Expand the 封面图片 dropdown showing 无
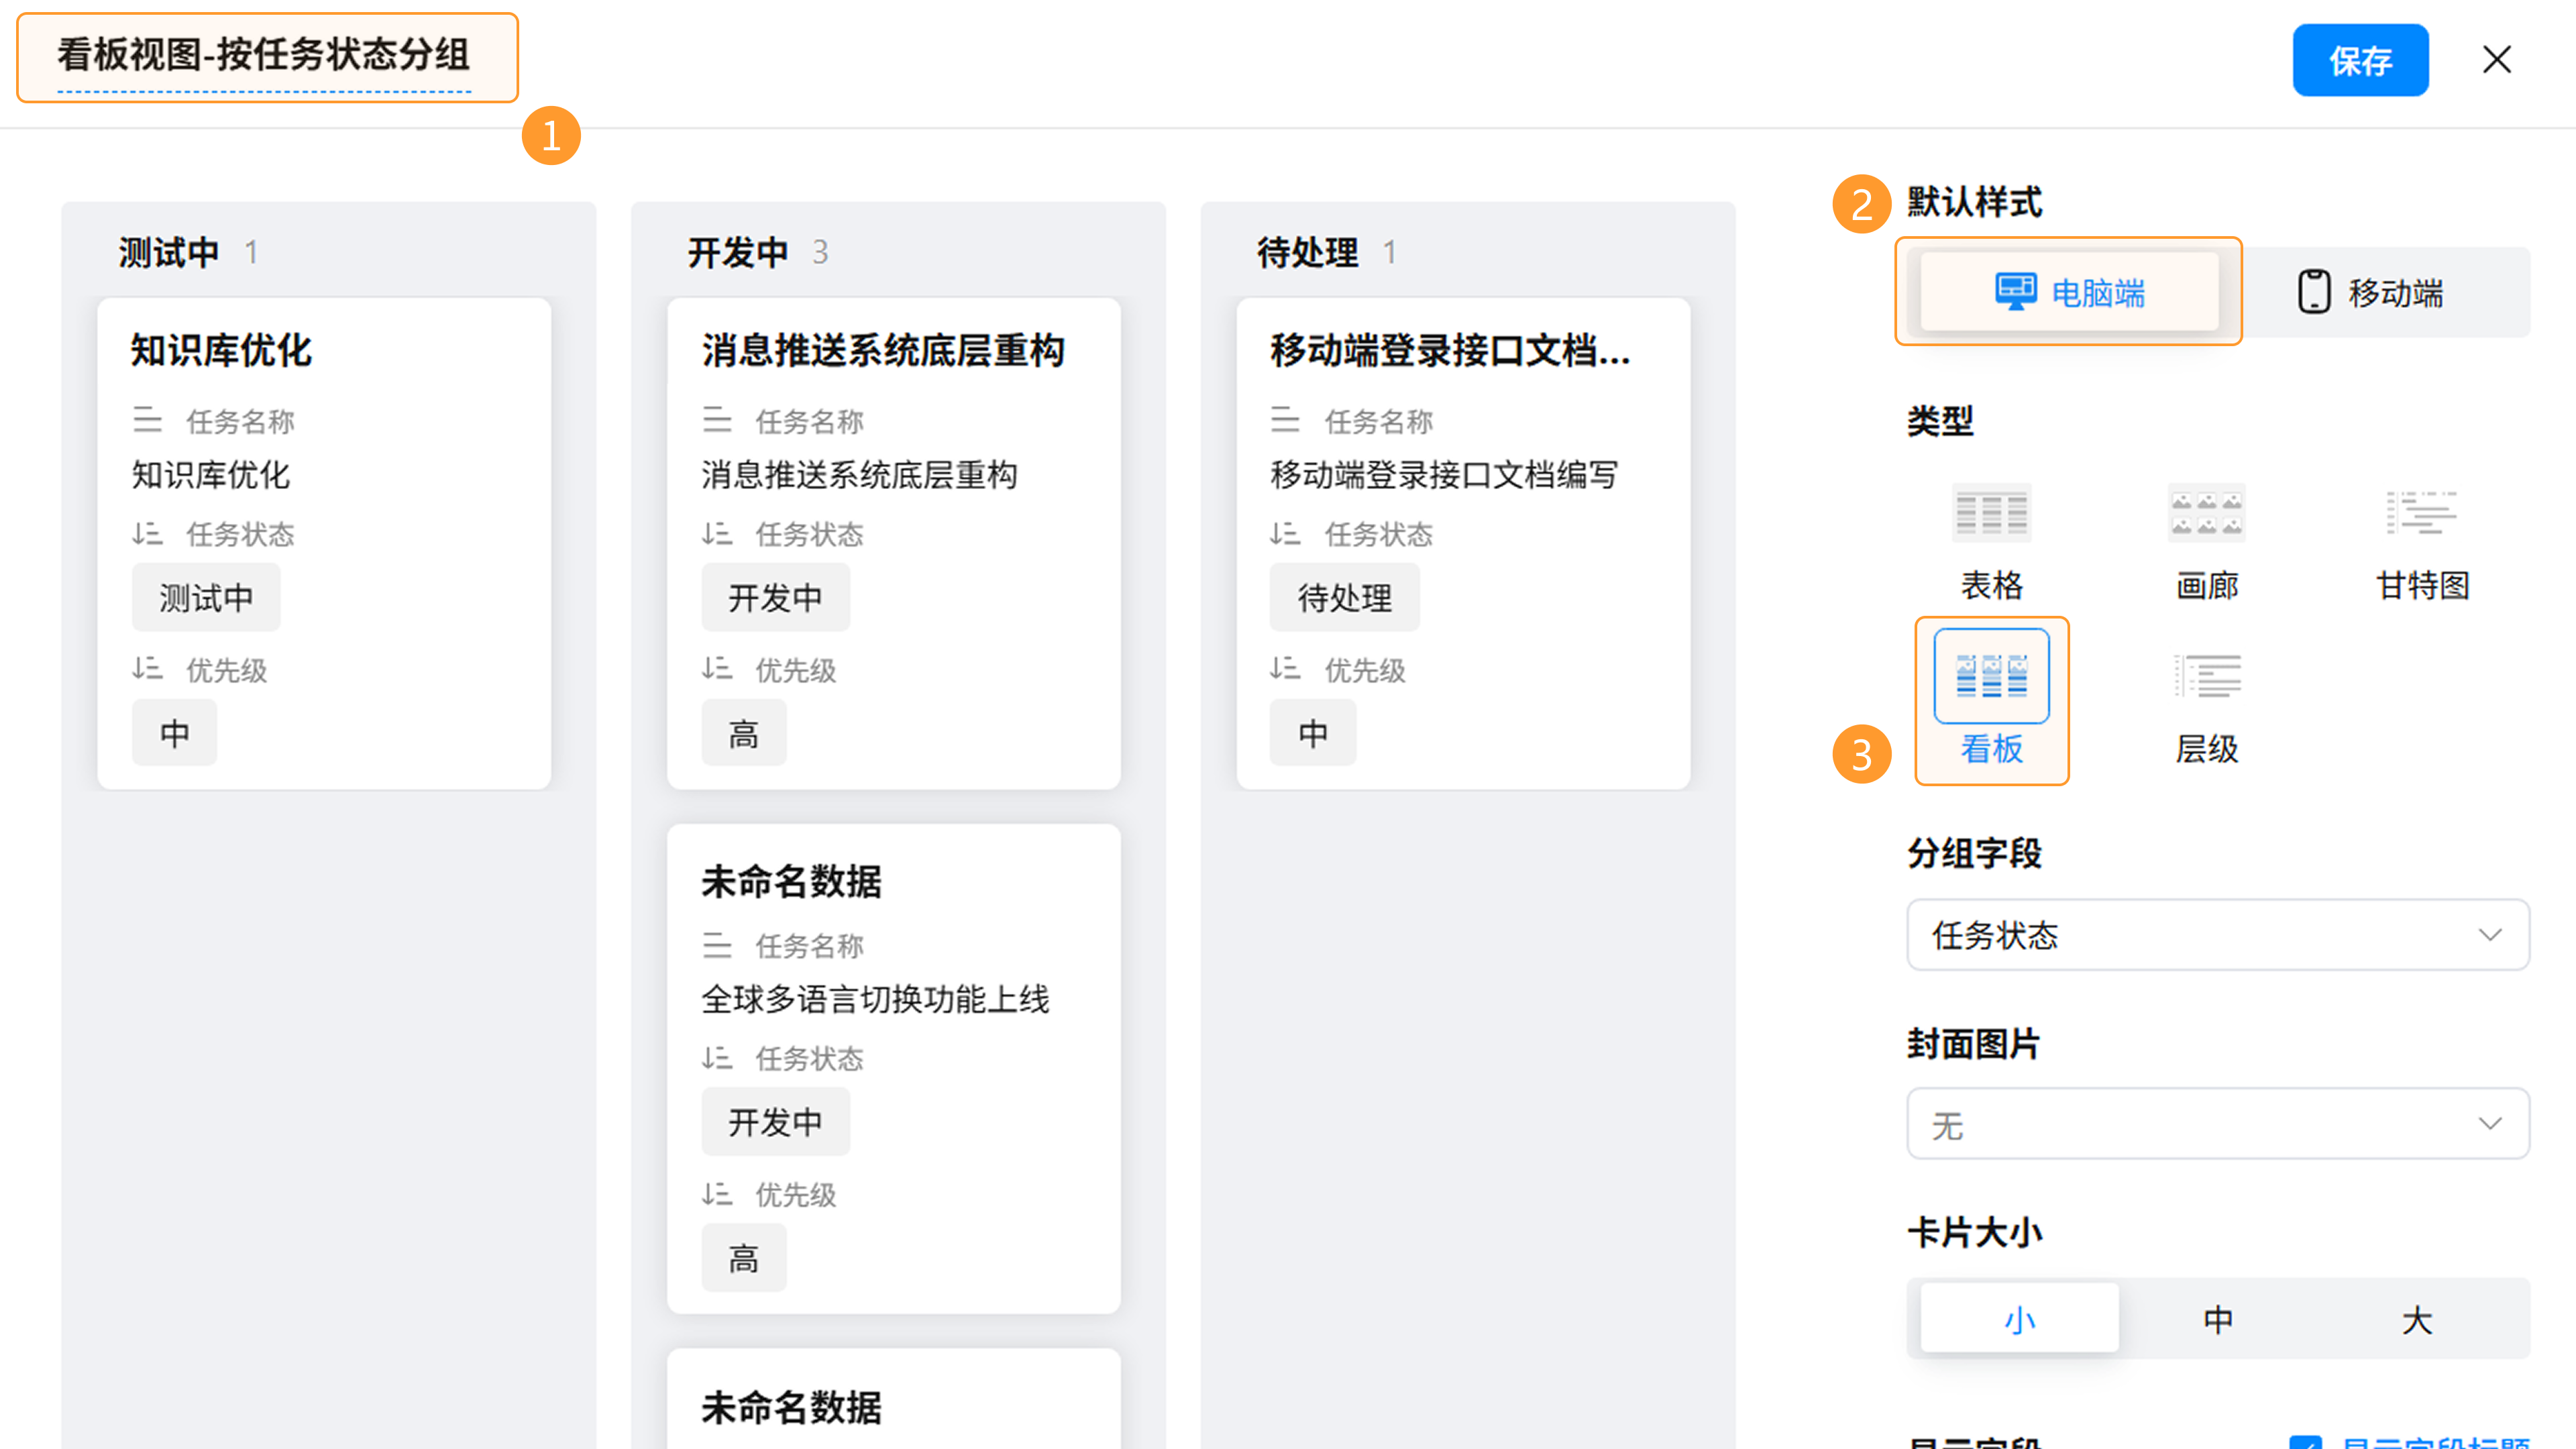The image size is (2576, 1449). 2200,1124
